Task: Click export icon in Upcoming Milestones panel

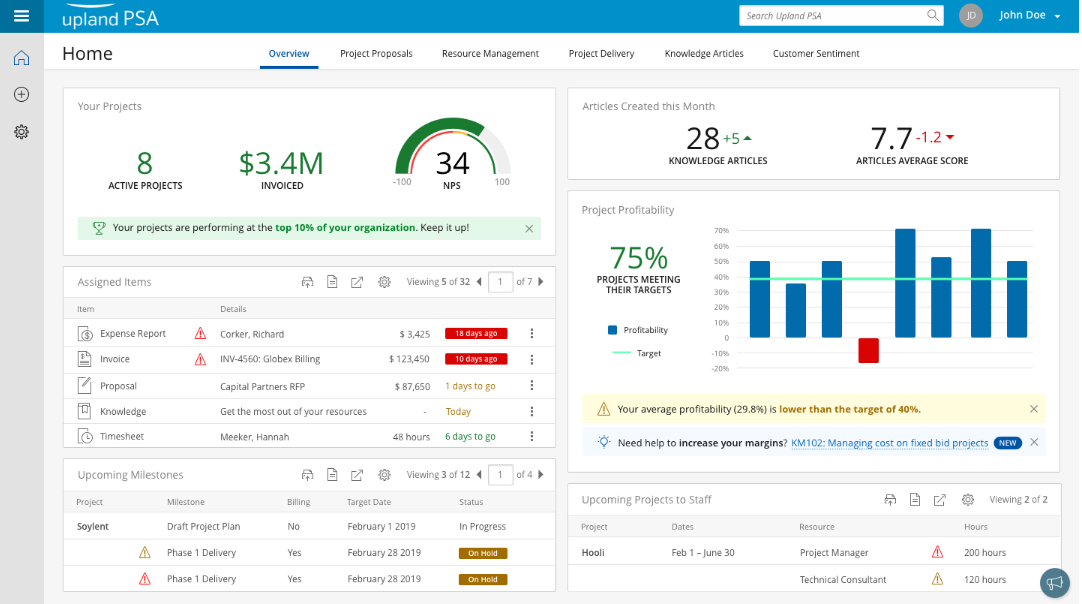Action: (357, 475)
